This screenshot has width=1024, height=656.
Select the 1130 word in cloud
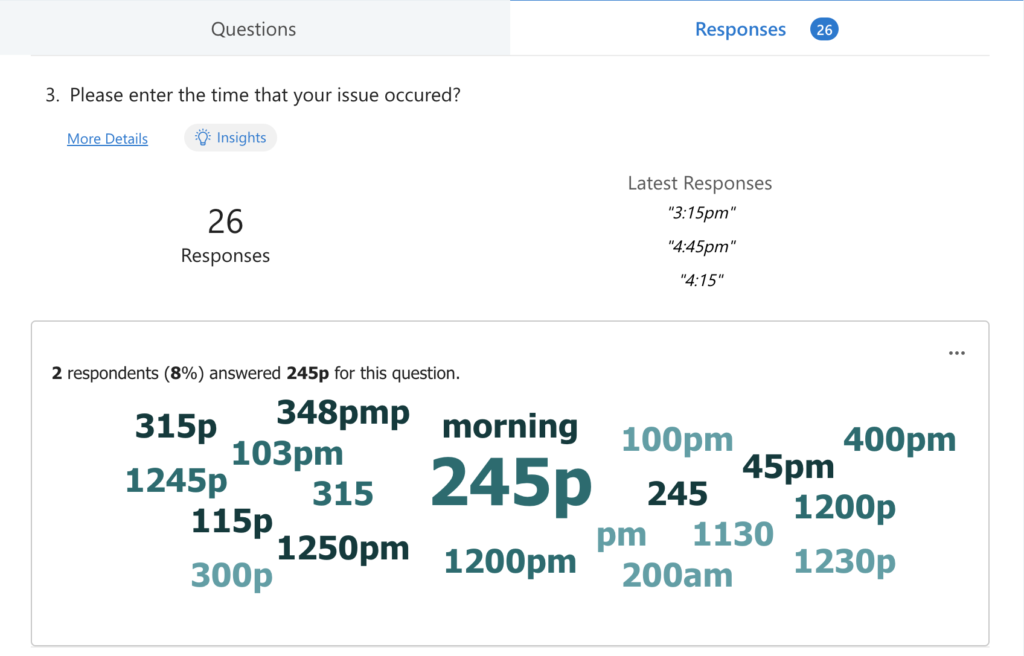(733, 534)
